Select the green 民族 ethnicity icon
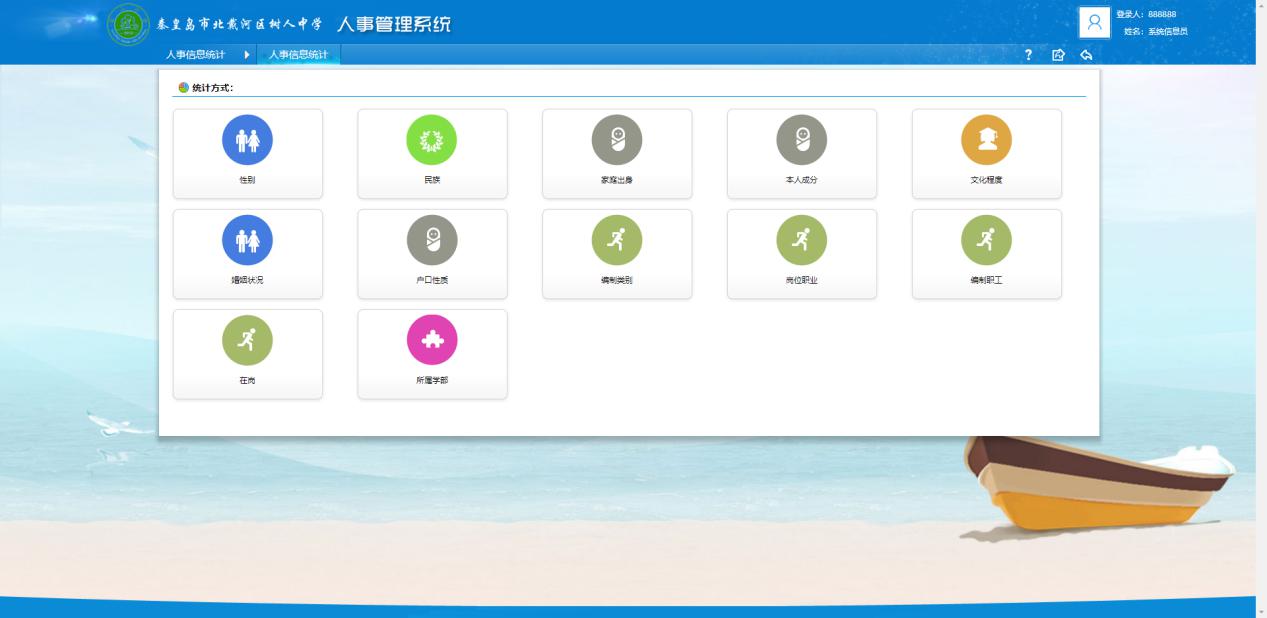Image resolution: width=1267 pixels, height=618 pixels. click(432, 140)
